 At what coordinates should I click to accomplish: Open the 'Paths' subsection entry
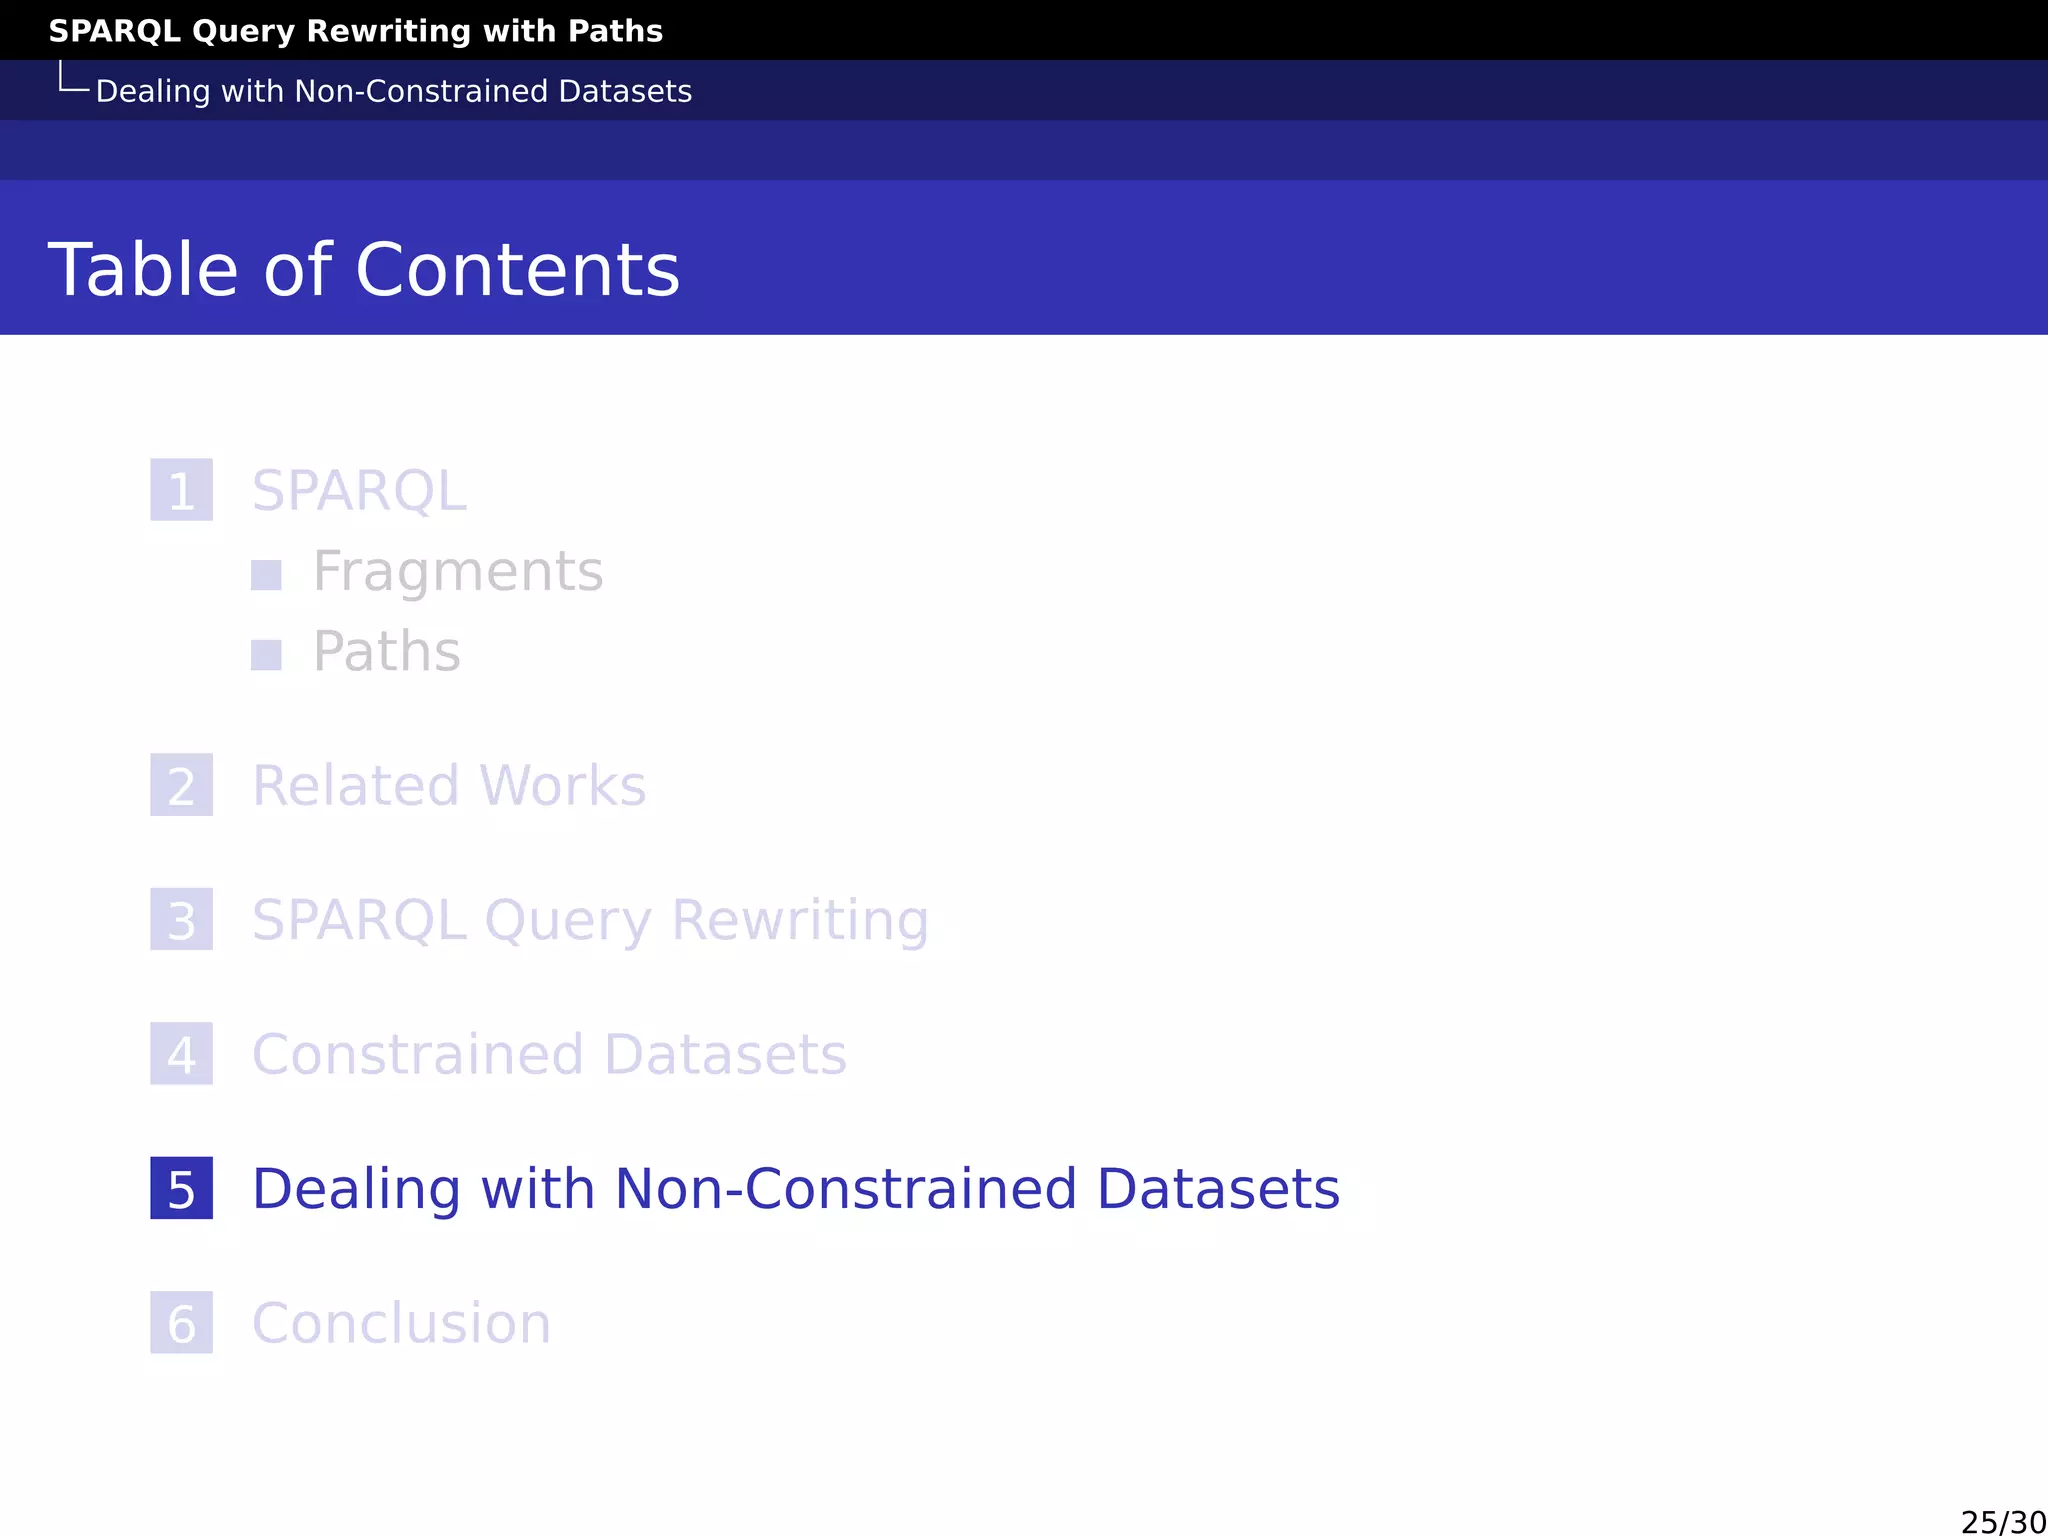(x=387, y=651)
